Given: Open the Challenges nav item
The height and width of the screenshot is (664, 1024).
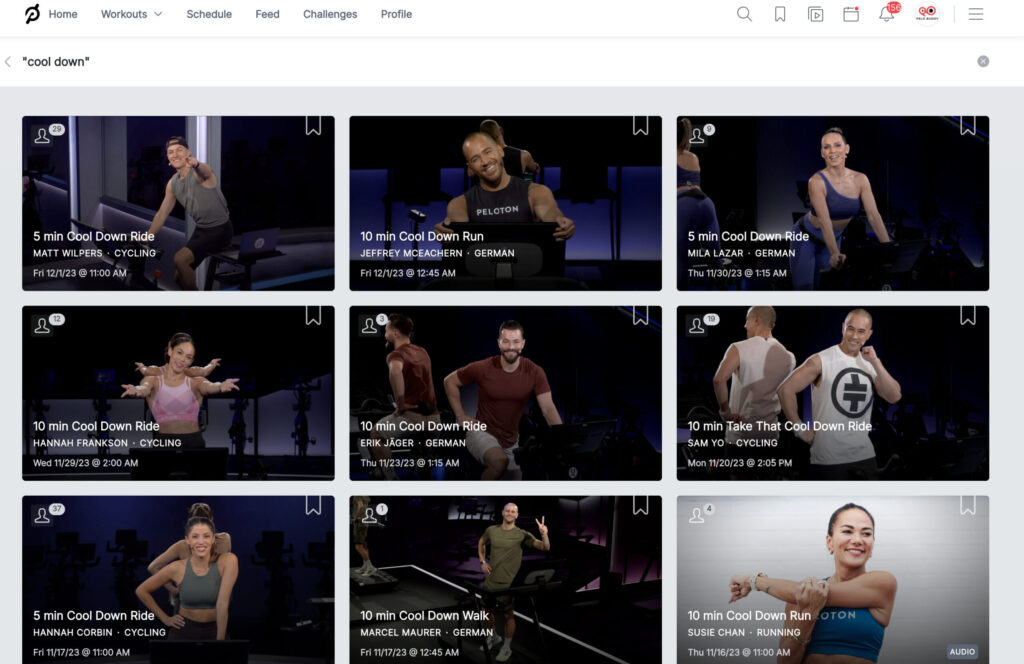Looking at the screenshot, I should coord(330,14).
